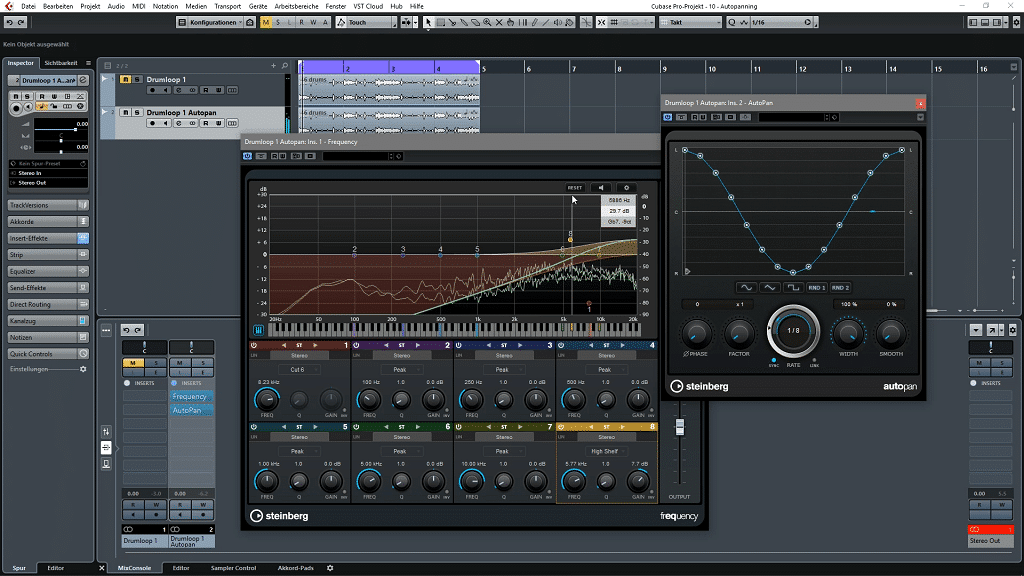
Task: Toggle solo on Drumloop 1 Autopan track
Action: pos(136,112)
